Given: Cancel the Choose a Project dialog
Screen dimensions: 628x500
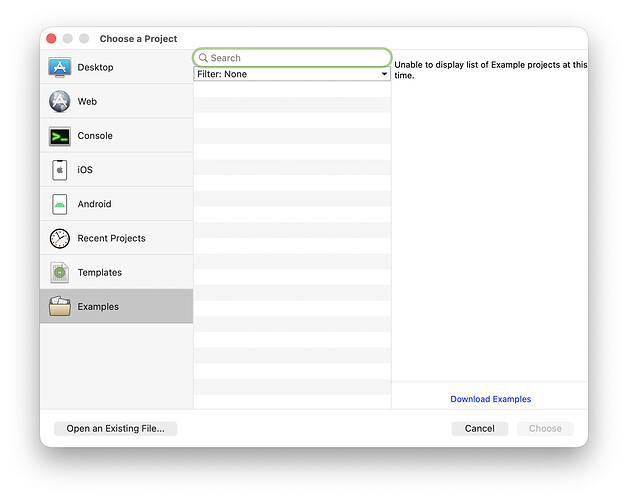Looking at the screenshot, I should tap(479, 428).
